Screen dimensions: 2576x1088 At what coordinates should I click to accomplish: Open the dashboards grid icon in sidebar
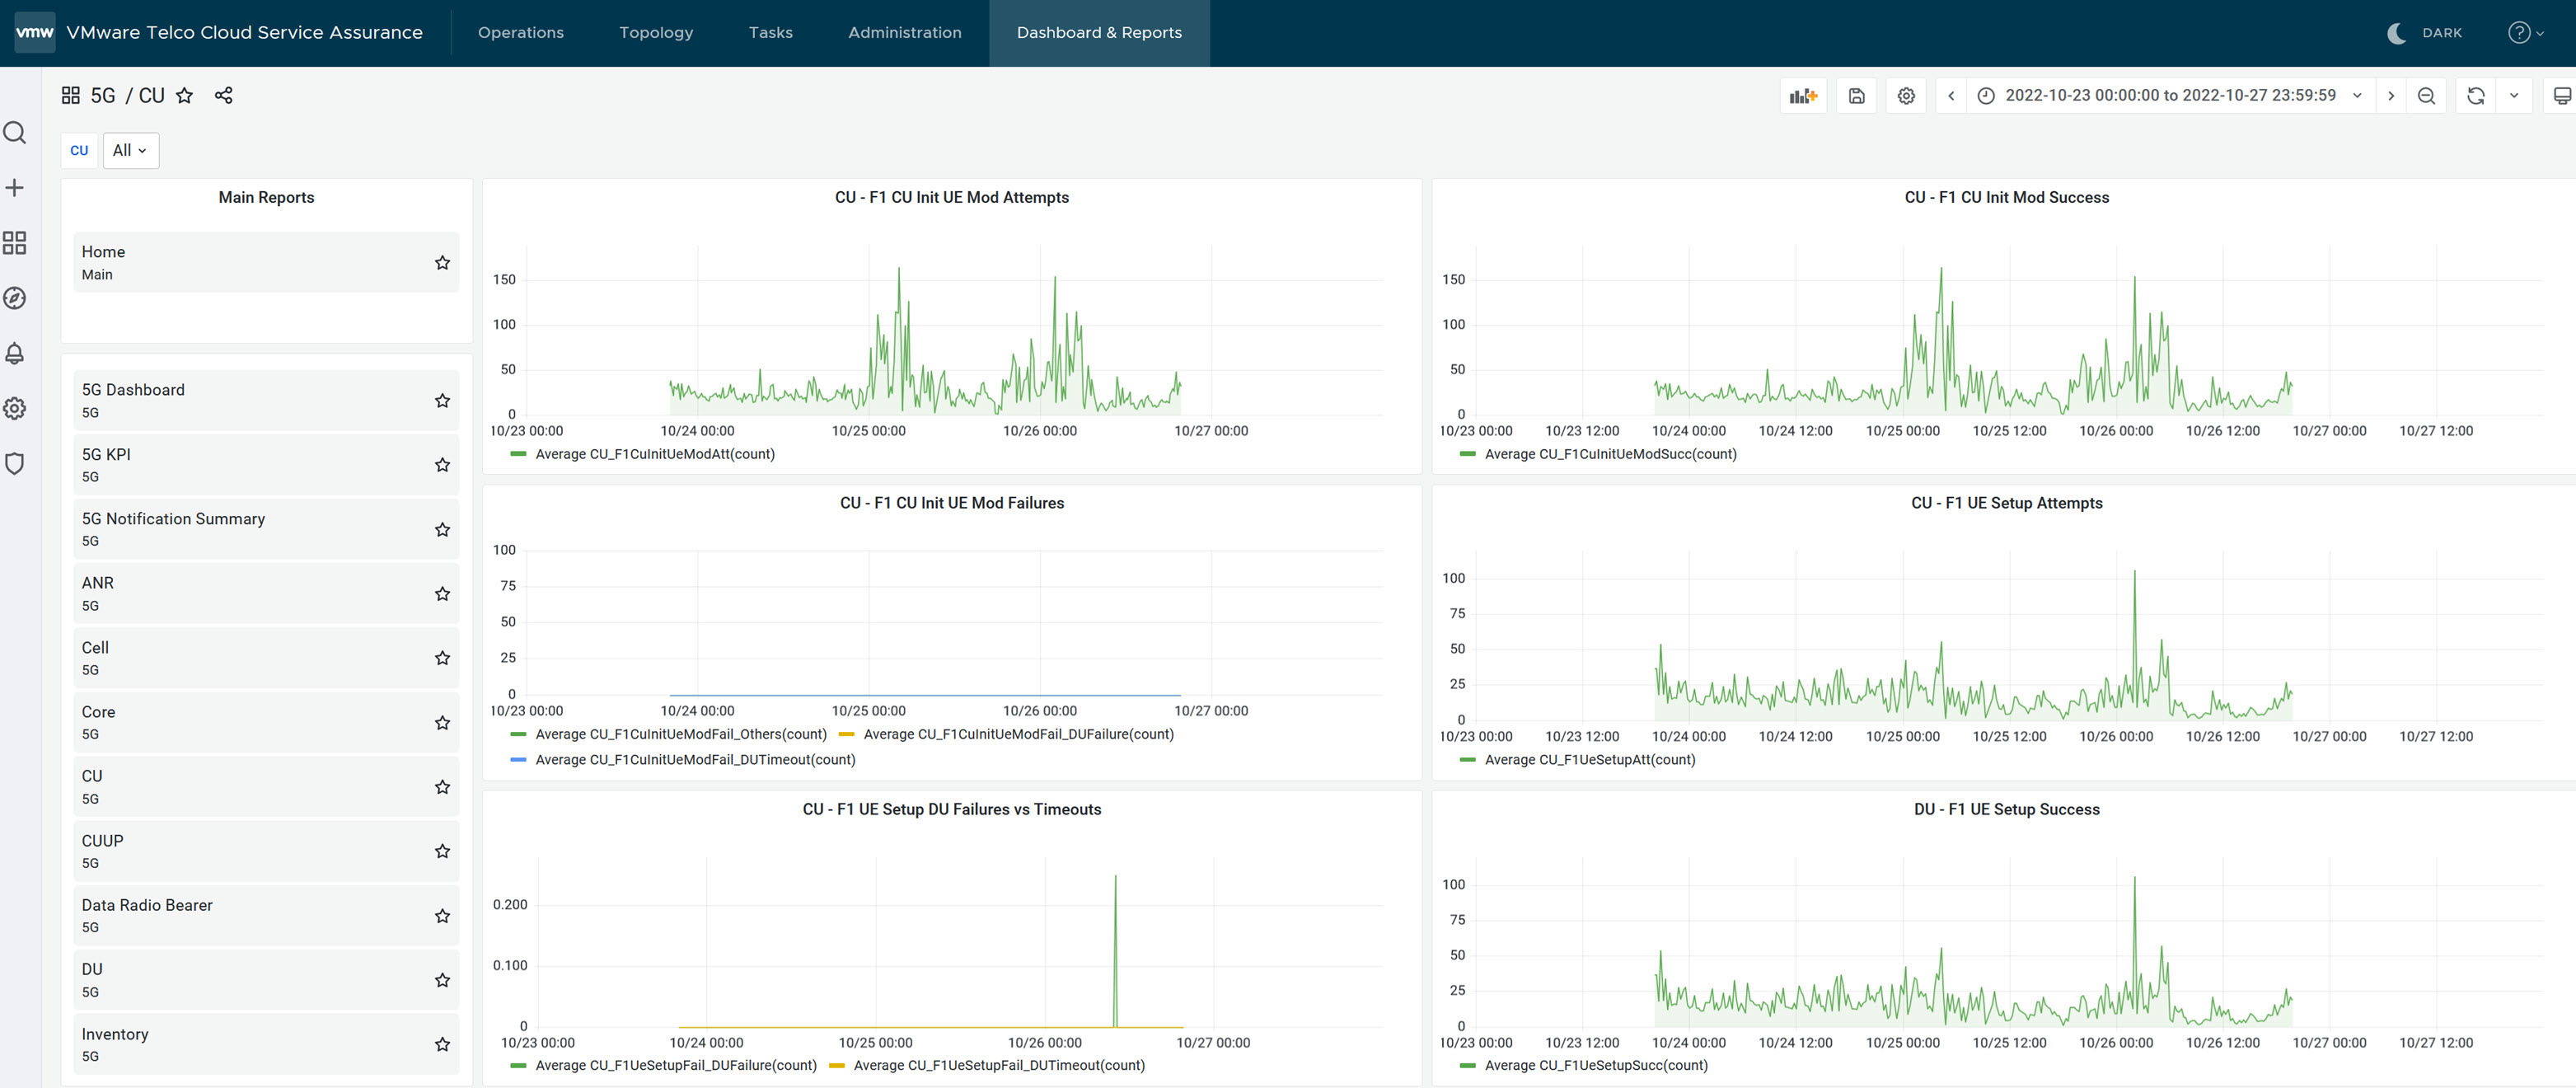point(14,243)
